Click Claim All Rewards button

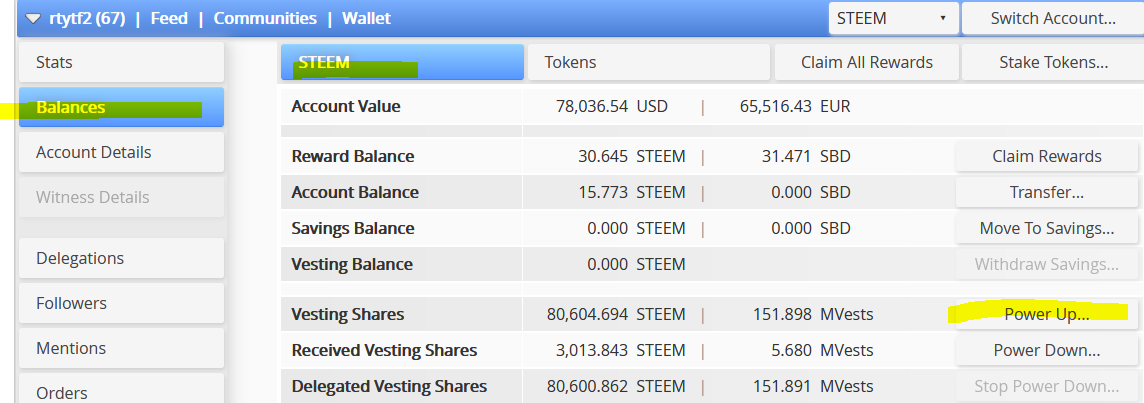click(866, 62)
